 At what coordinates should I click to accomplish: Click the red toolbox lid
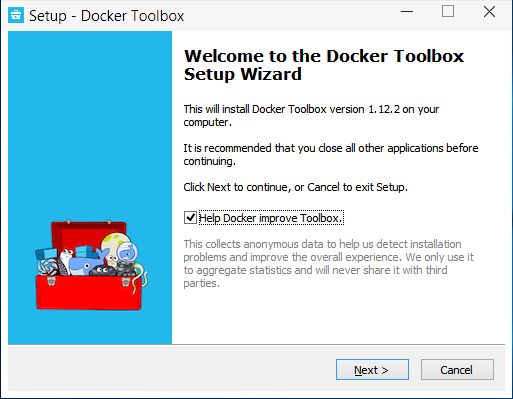[x=89, y=233]
